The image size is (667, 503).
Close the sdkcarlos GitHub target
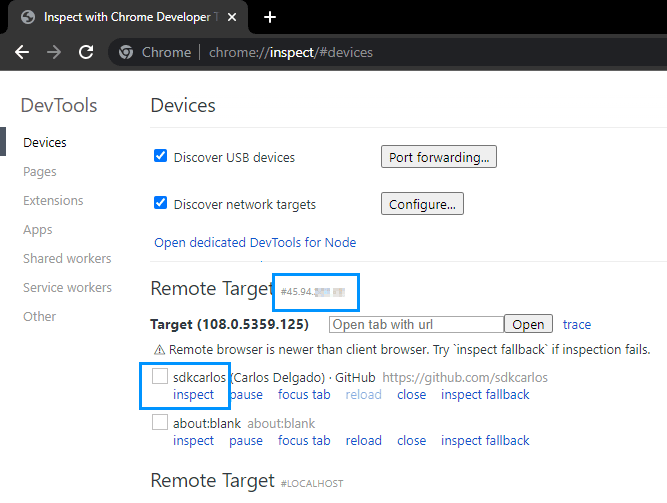click(411, 394)
